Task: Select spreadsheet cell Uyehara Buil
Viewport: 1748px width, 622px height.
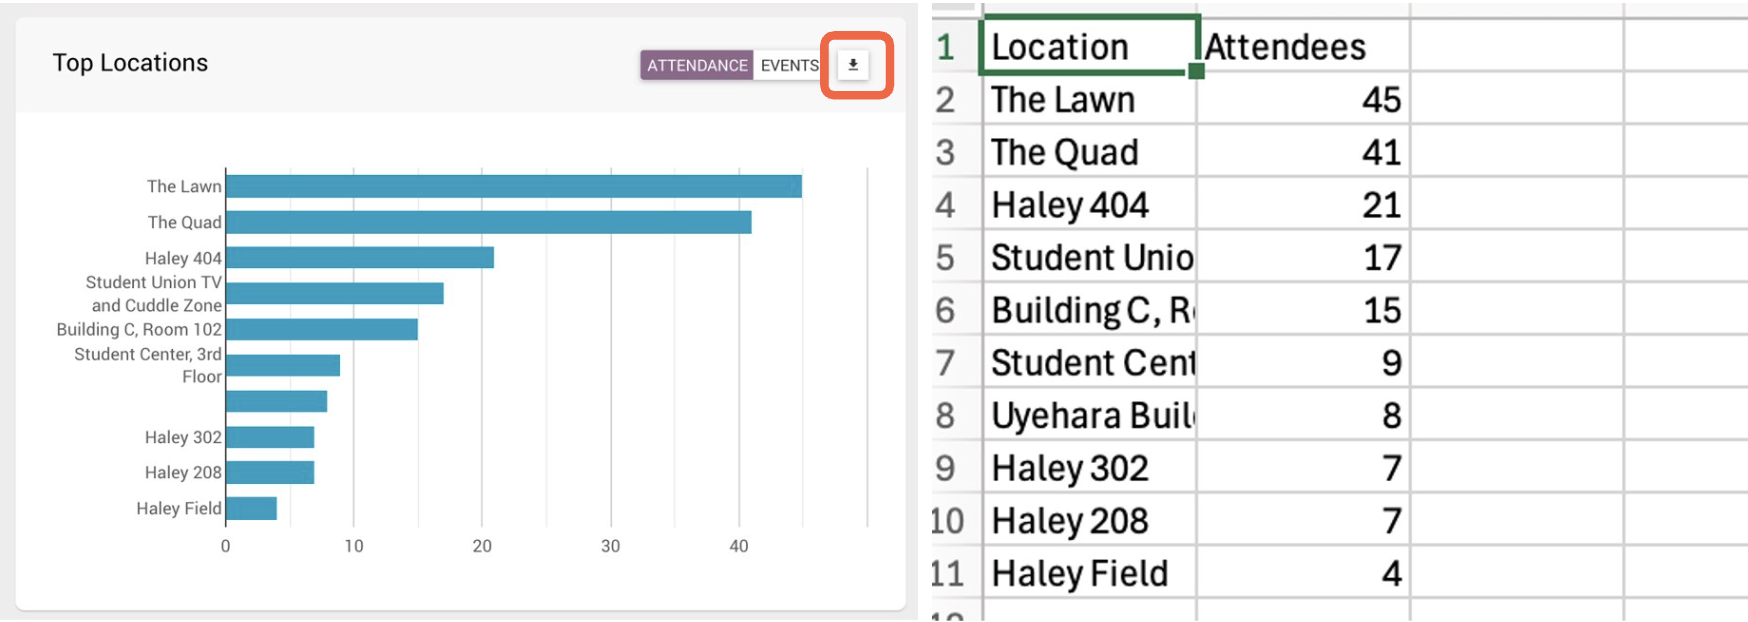Action: tap(1089, 415)
